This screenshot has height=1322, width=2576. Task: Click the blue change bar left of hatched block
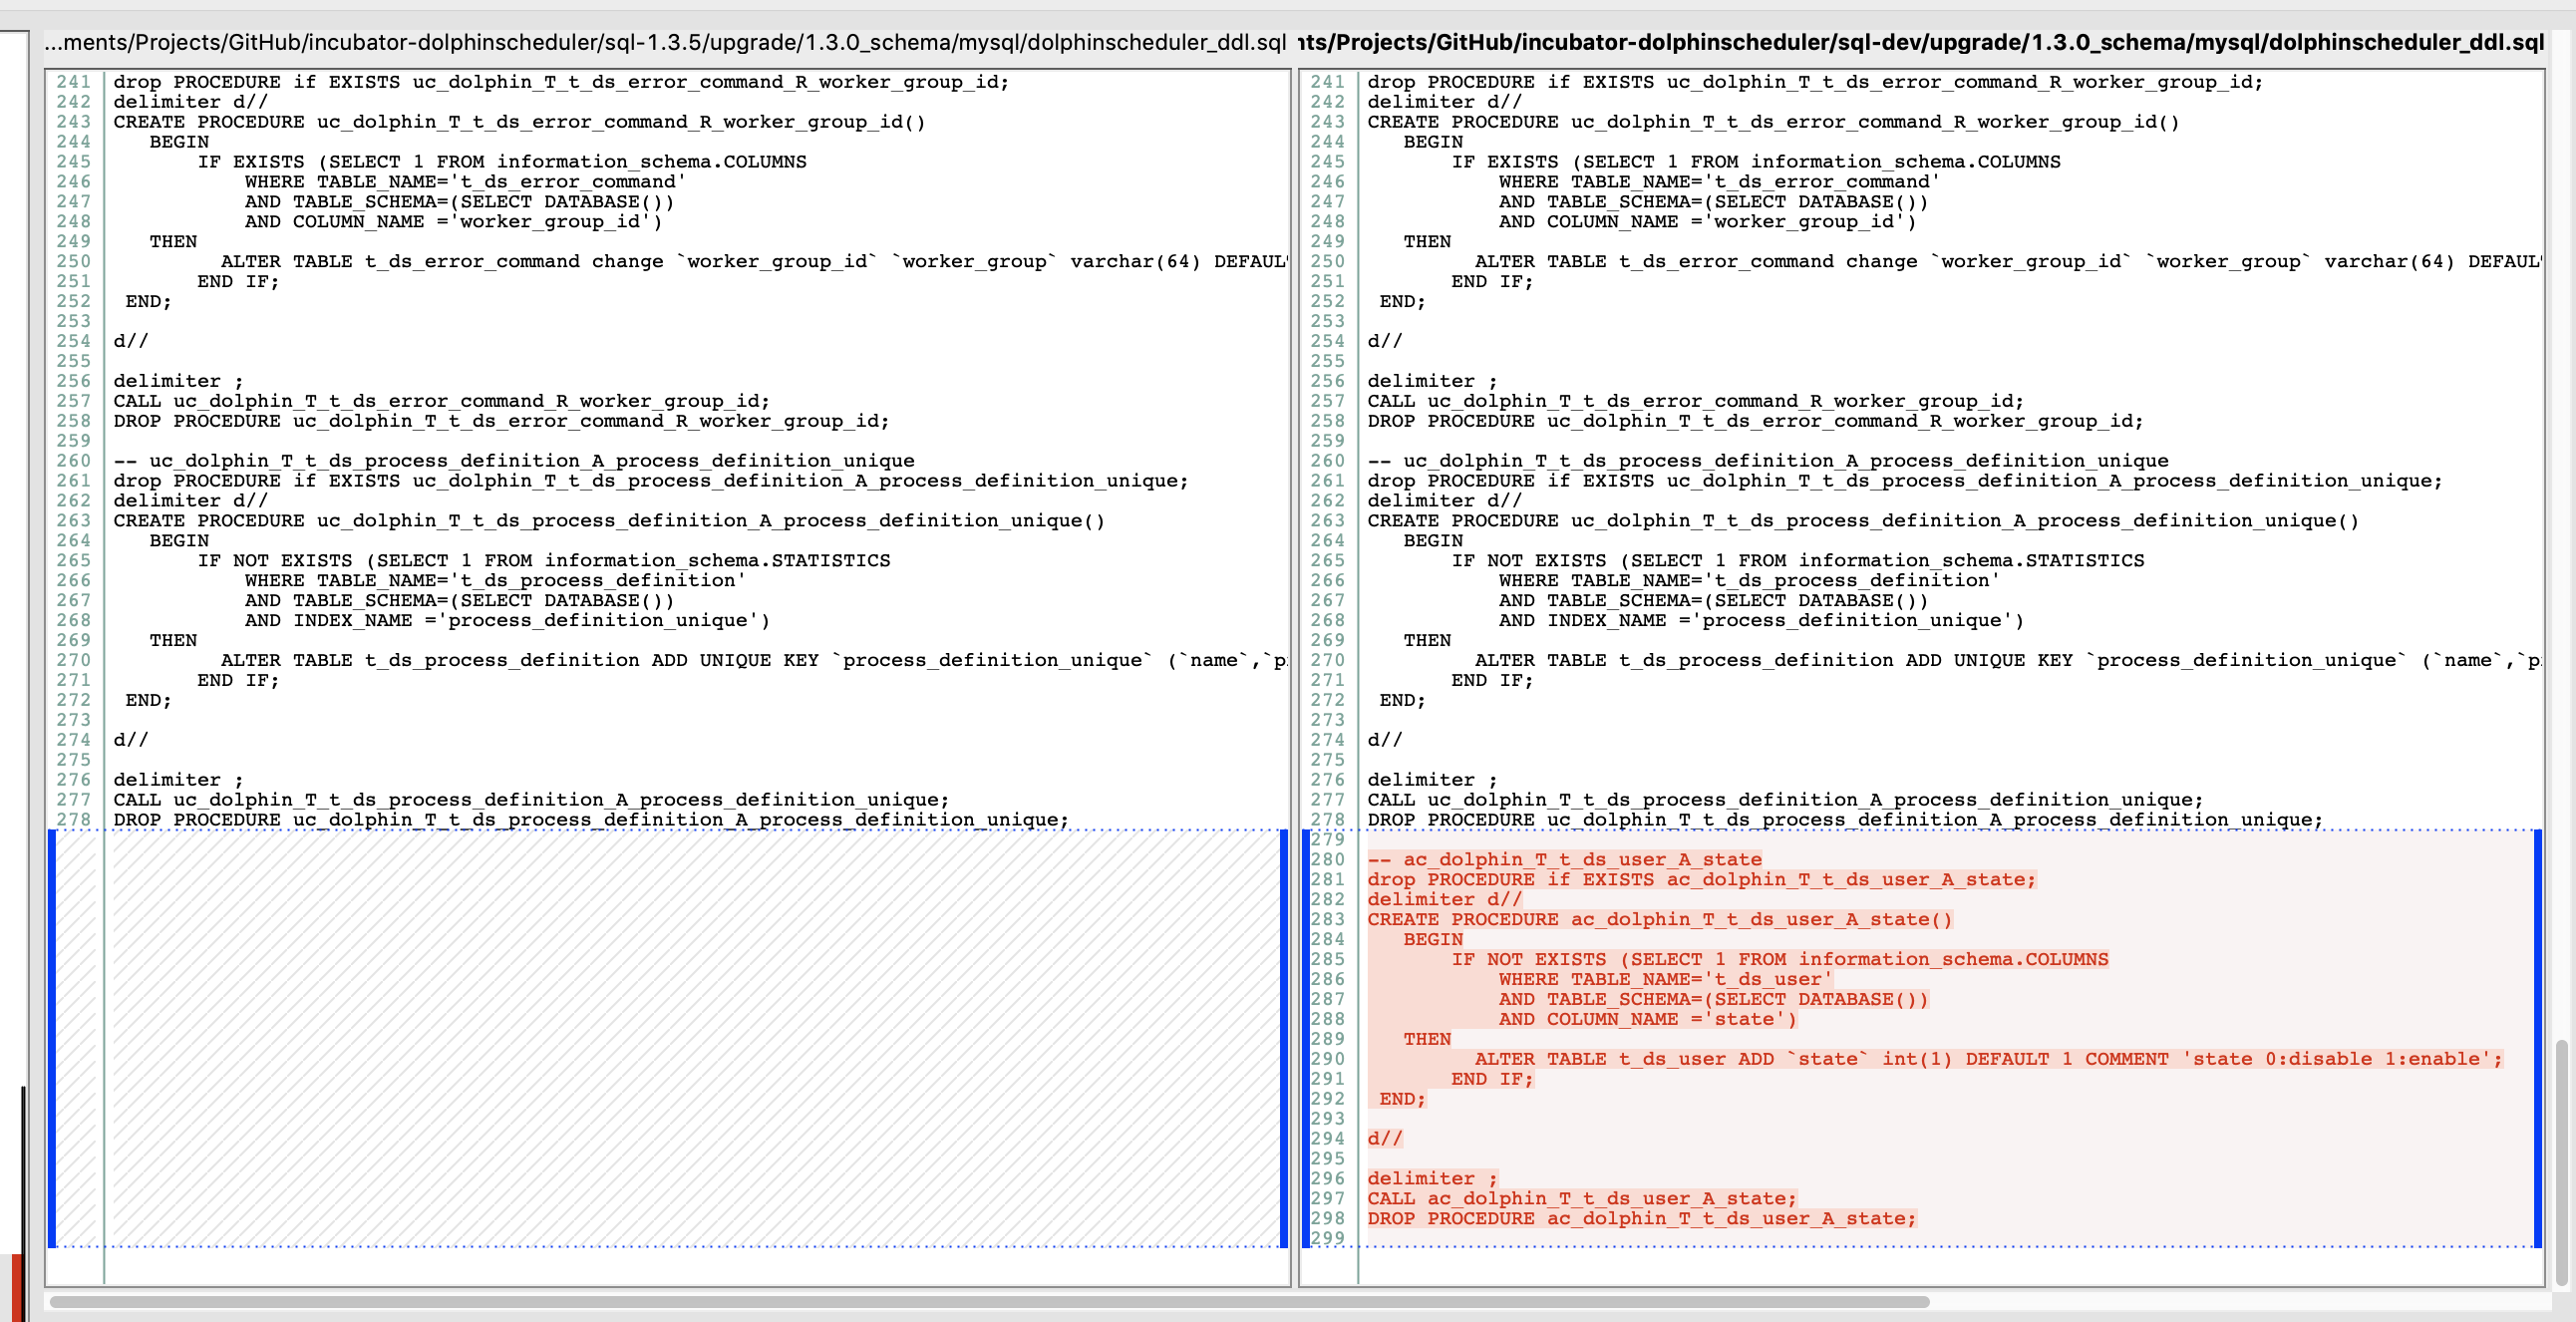pos(52,1038)
